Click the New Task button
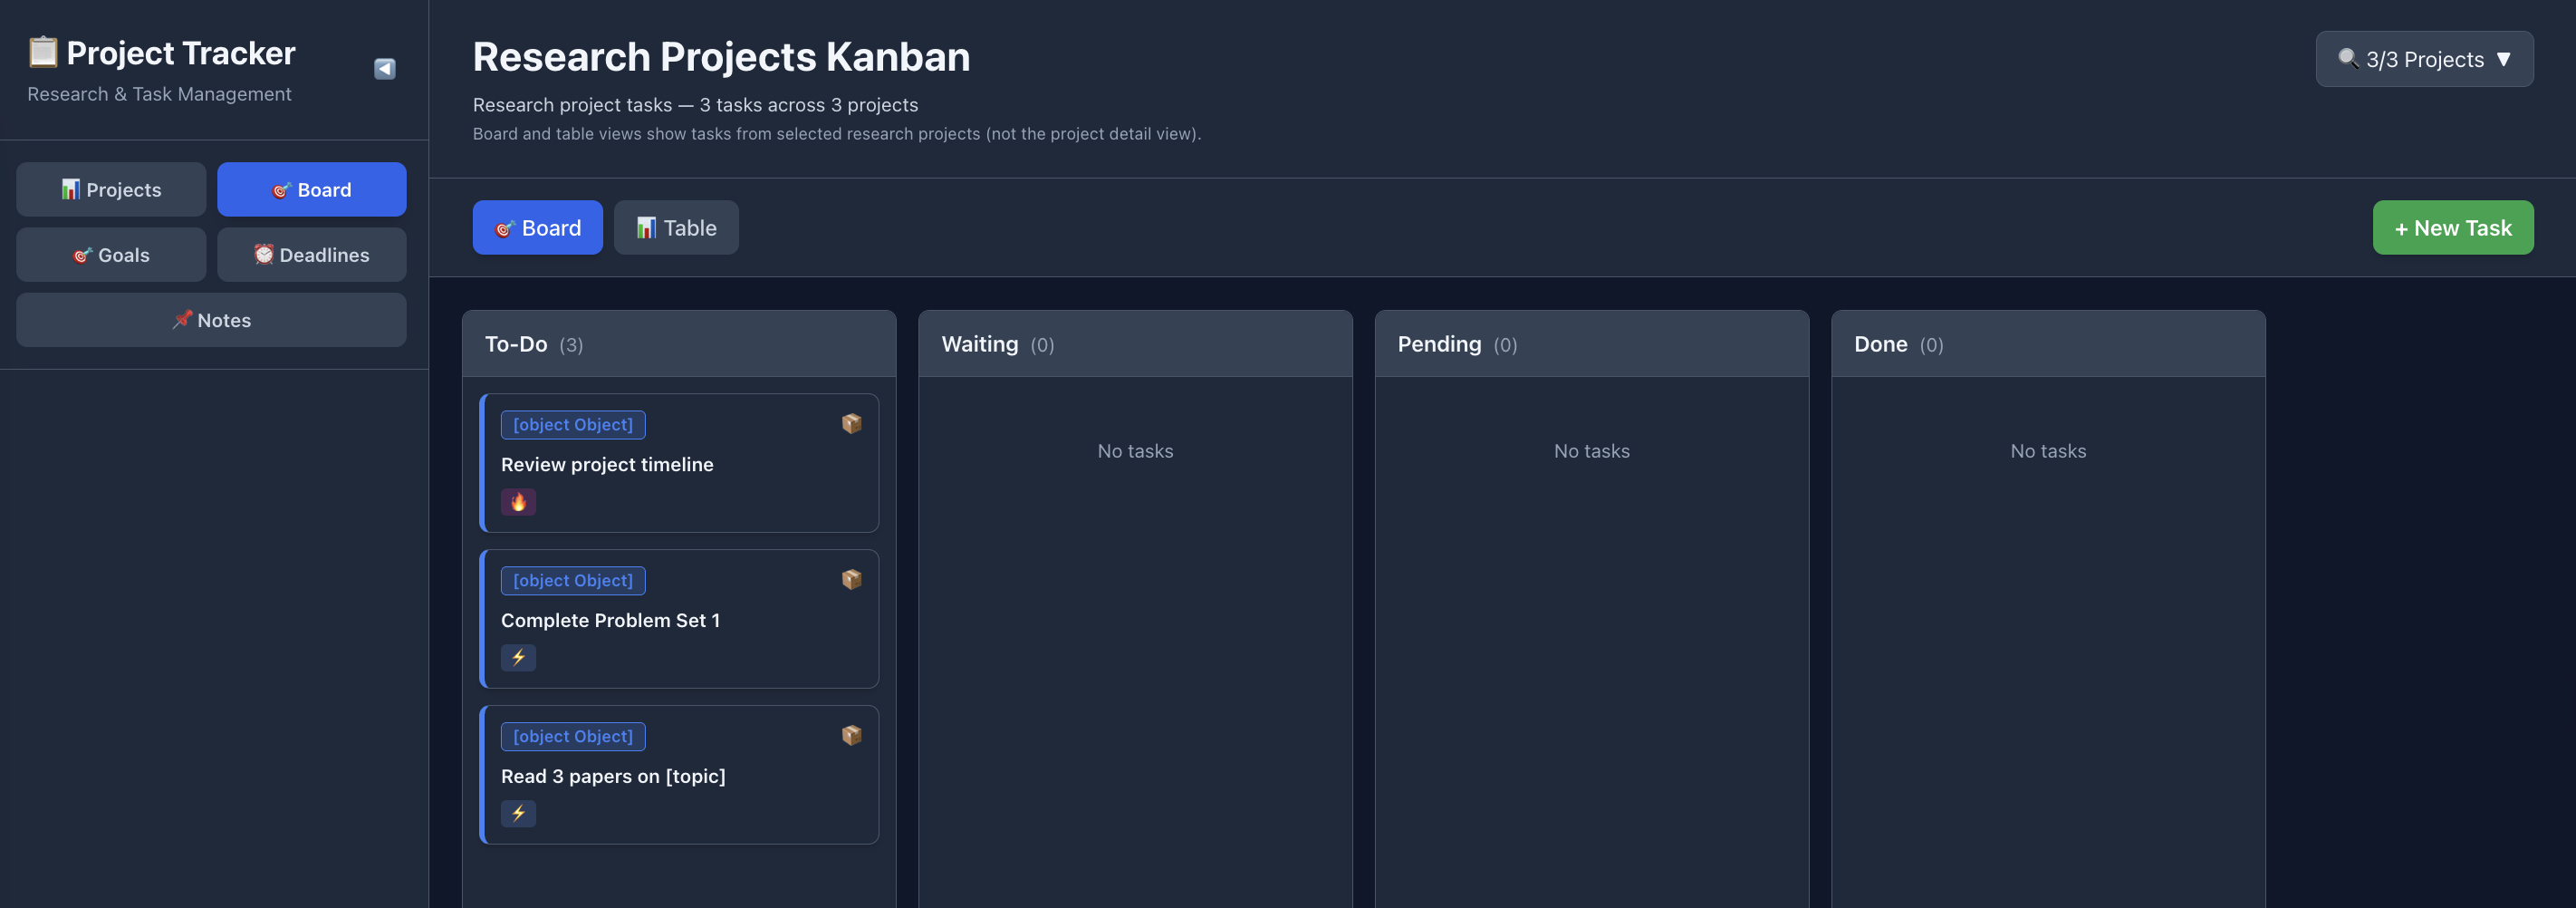Image resolution: width=2576 pixels, height=908 pixels. click(x=2453, y=227)
